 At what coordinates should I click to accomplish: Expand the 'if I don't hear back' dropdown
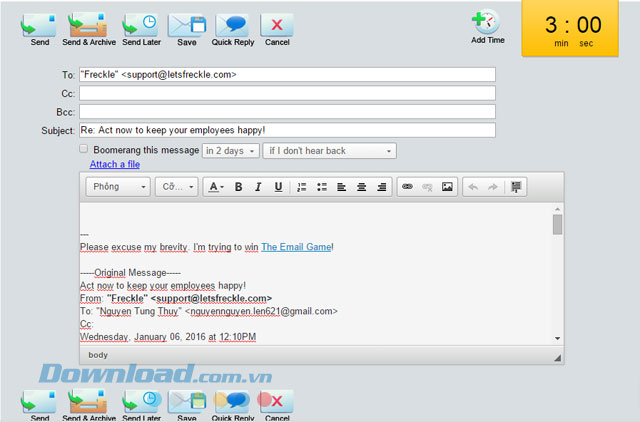329,151
